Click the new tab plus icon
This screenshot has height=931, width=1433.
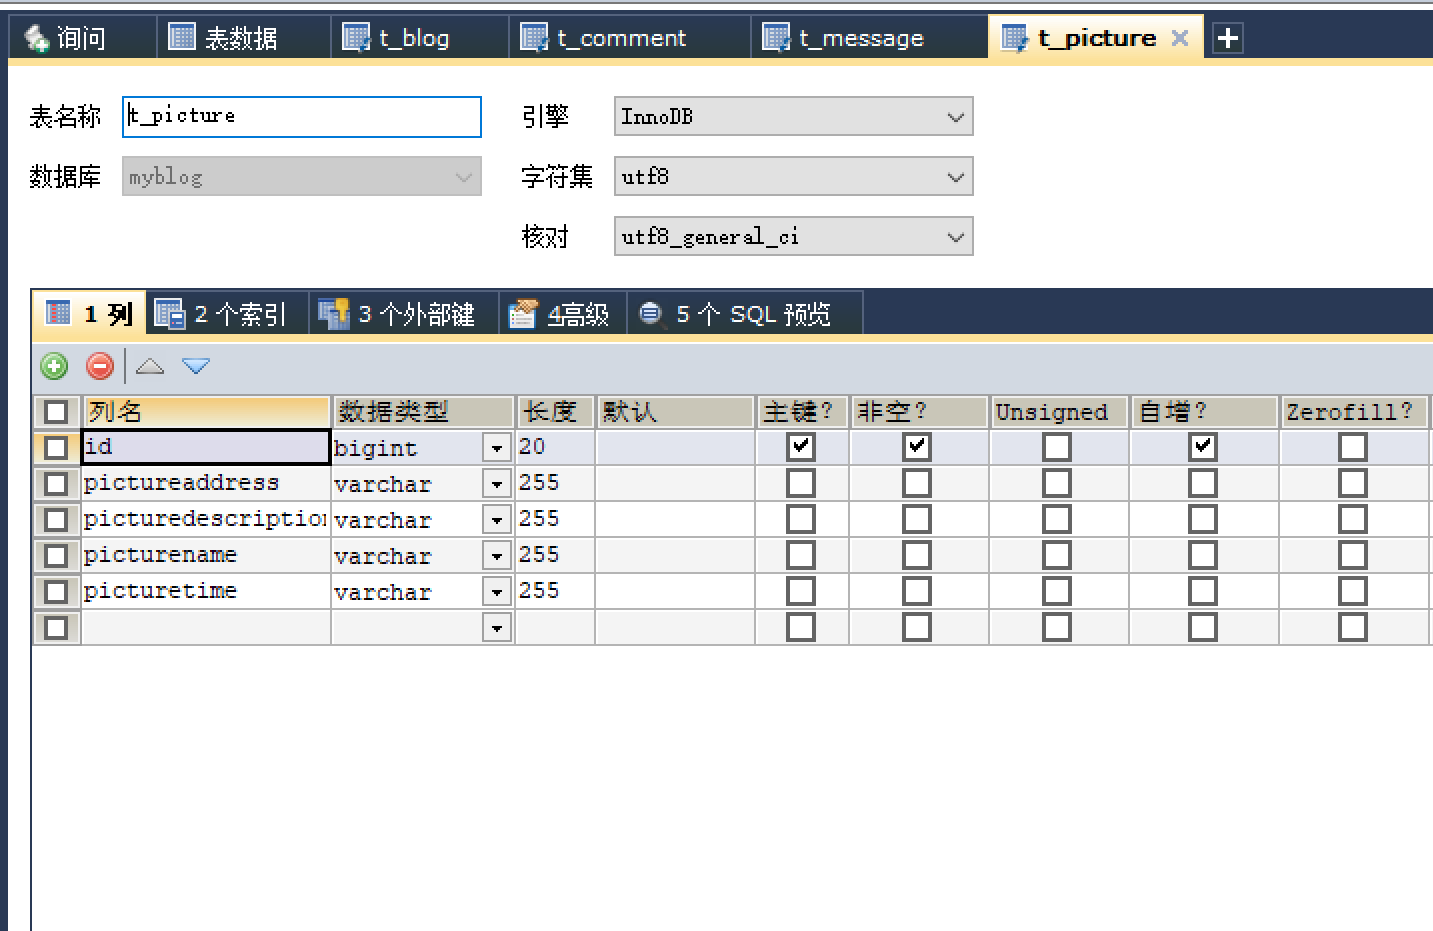(x=1227, y=38)
